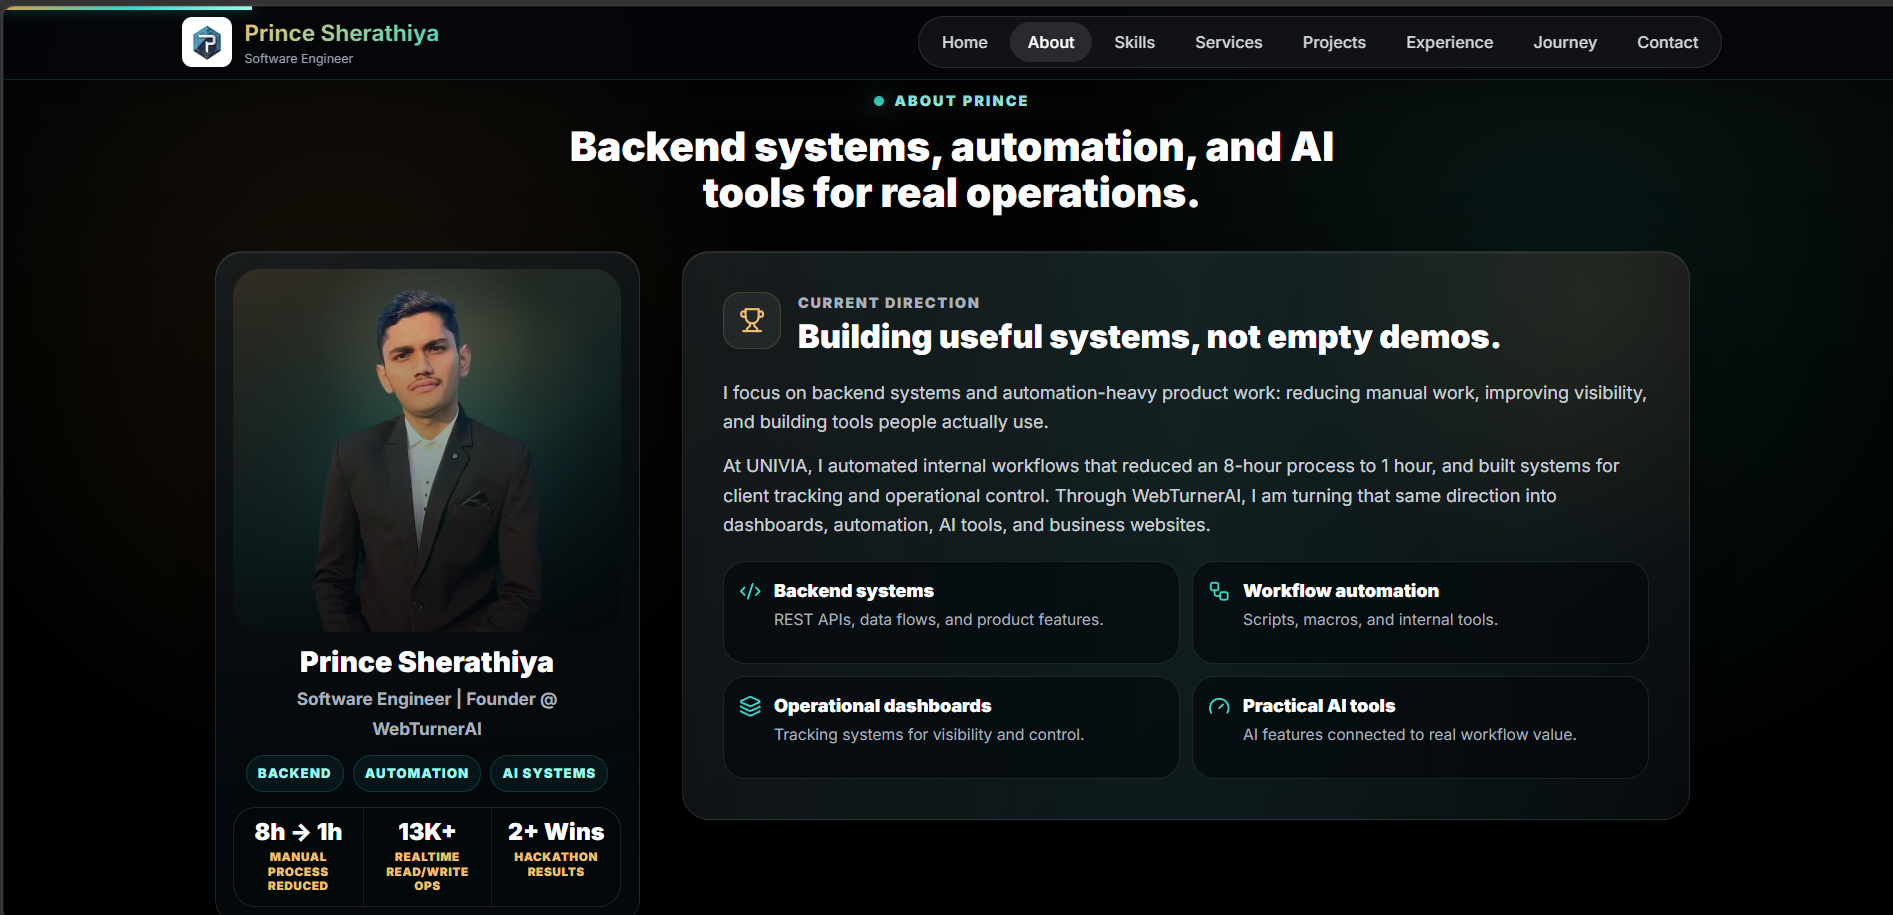Viewport: 1893px width, 915px height.
Task: Navigate to Projects
Action: (1334, 42)
